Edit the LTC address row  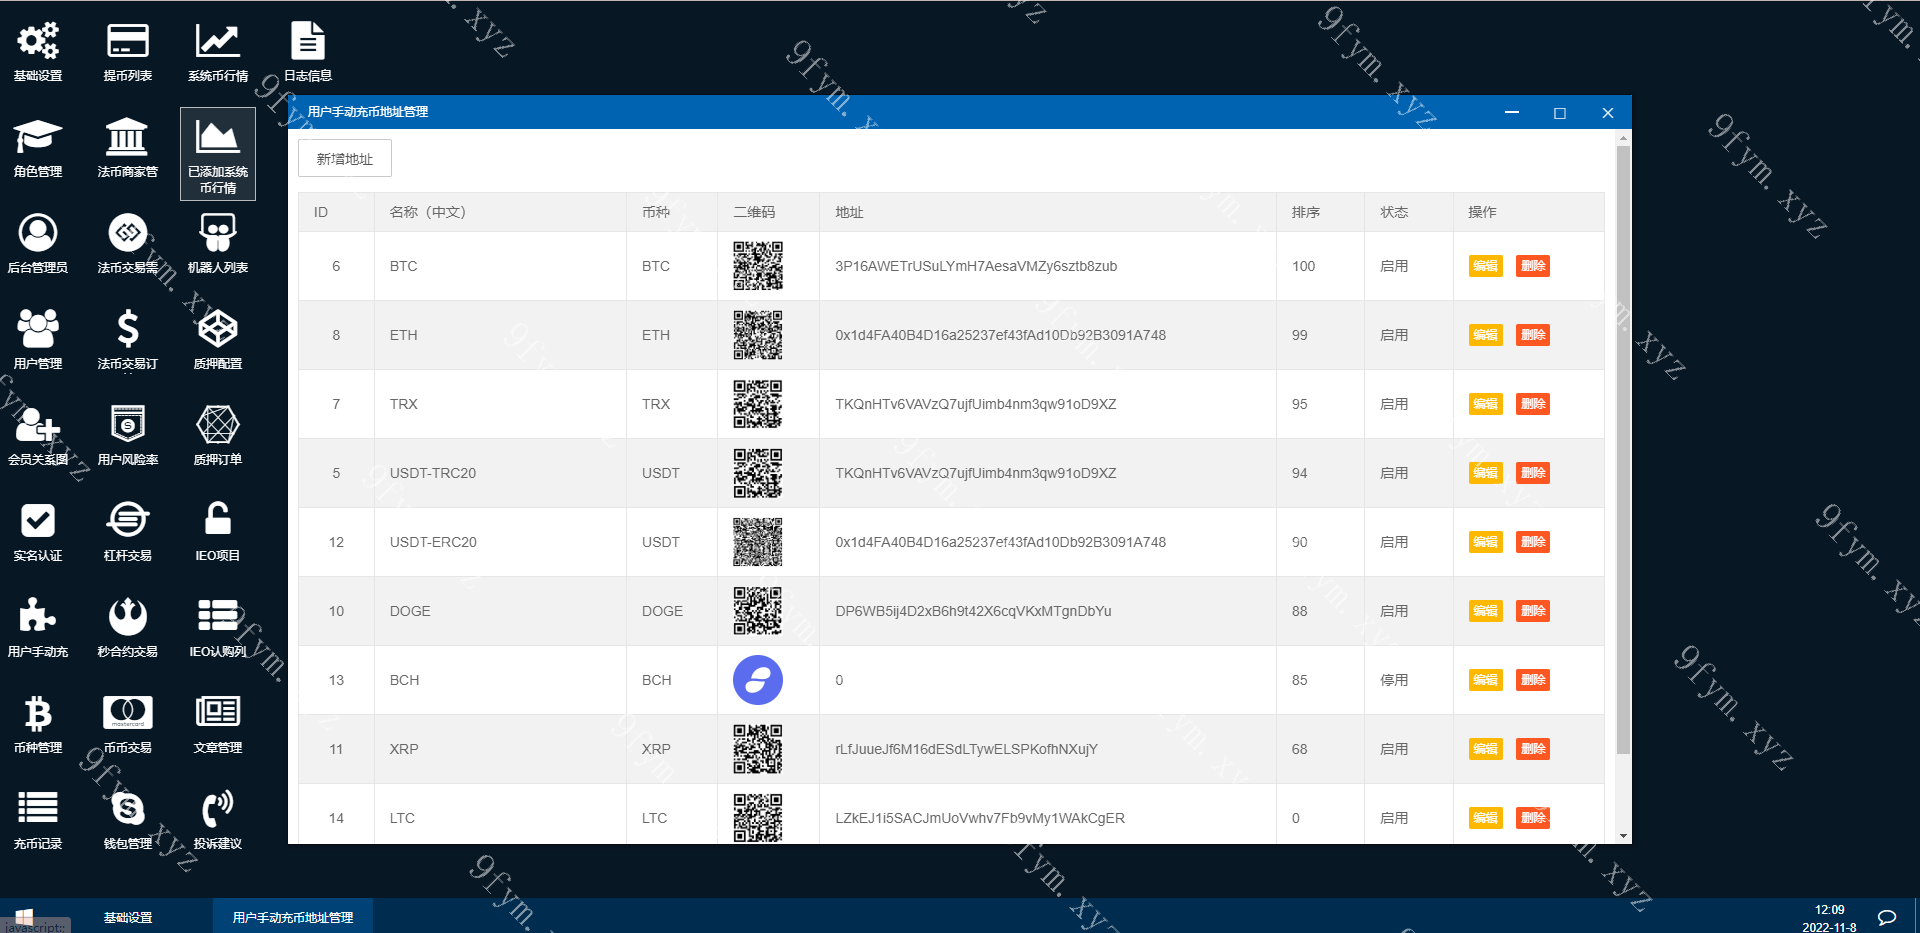(x=1485, y=818)
